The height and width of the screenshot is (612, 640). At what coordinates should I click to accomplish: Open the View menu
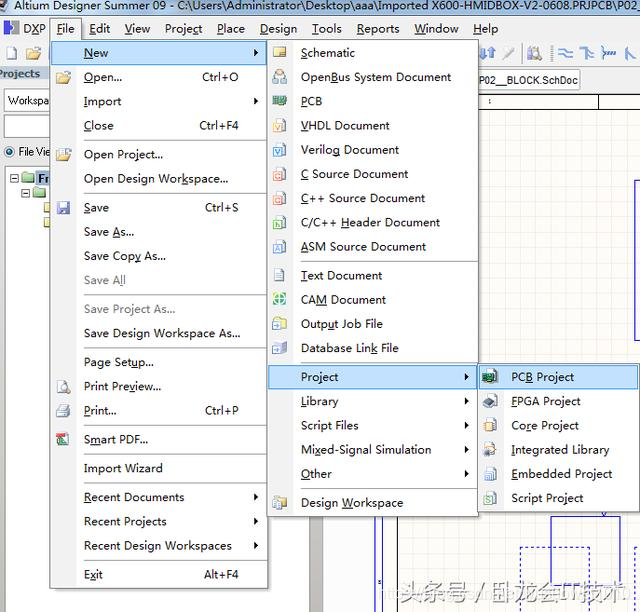coord(137,29)
